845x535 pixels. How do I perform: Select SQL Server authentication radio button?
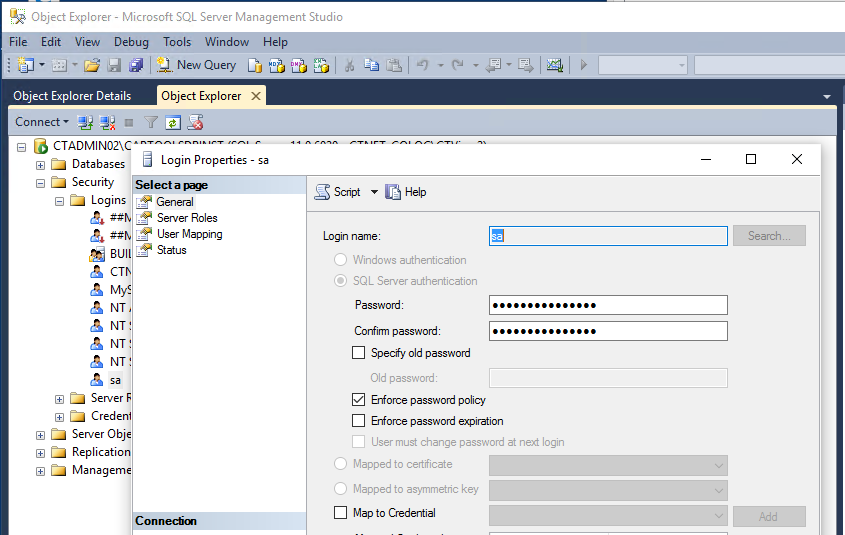coord(340,281)
